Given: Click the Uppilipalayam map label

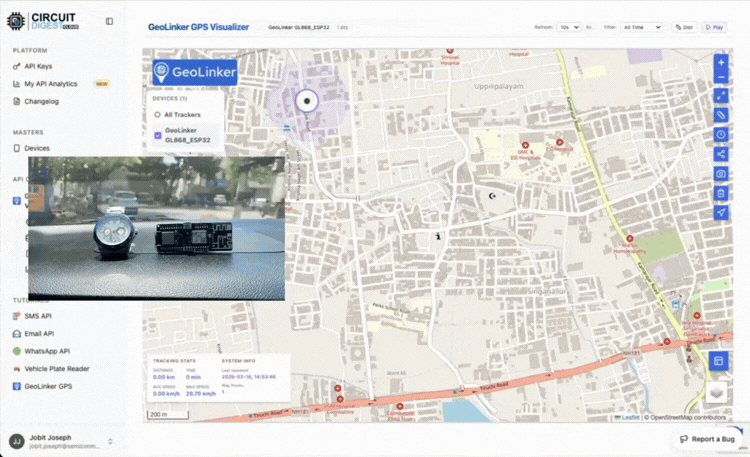Looking at the screenshot, I should (499, 86).
